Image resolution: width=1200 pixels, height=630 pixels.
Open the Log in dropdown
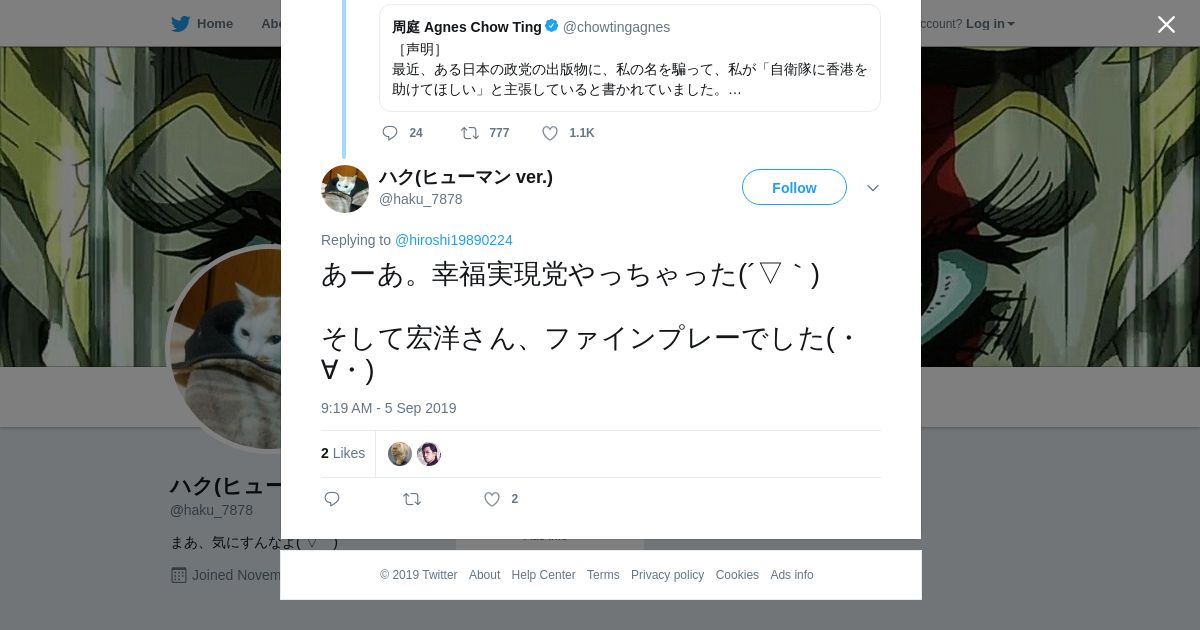990,24
